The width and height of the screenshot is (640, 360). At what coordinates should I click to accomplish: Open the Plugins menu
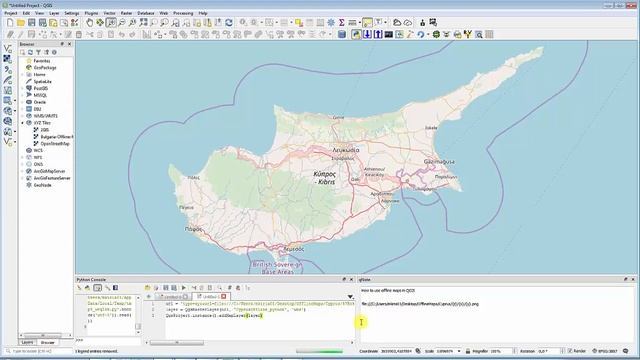[x=91, y=13]
